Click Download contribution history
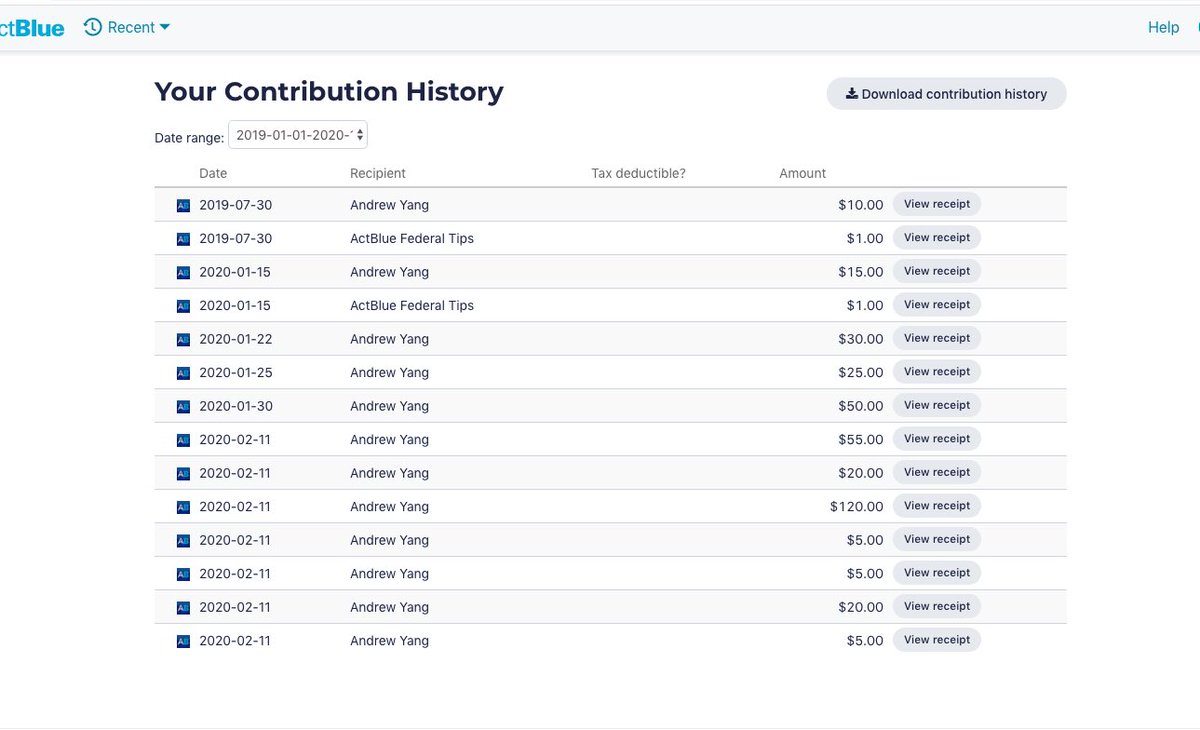Viewport: 1200px width, 730px height. click(x=946, y=93)
